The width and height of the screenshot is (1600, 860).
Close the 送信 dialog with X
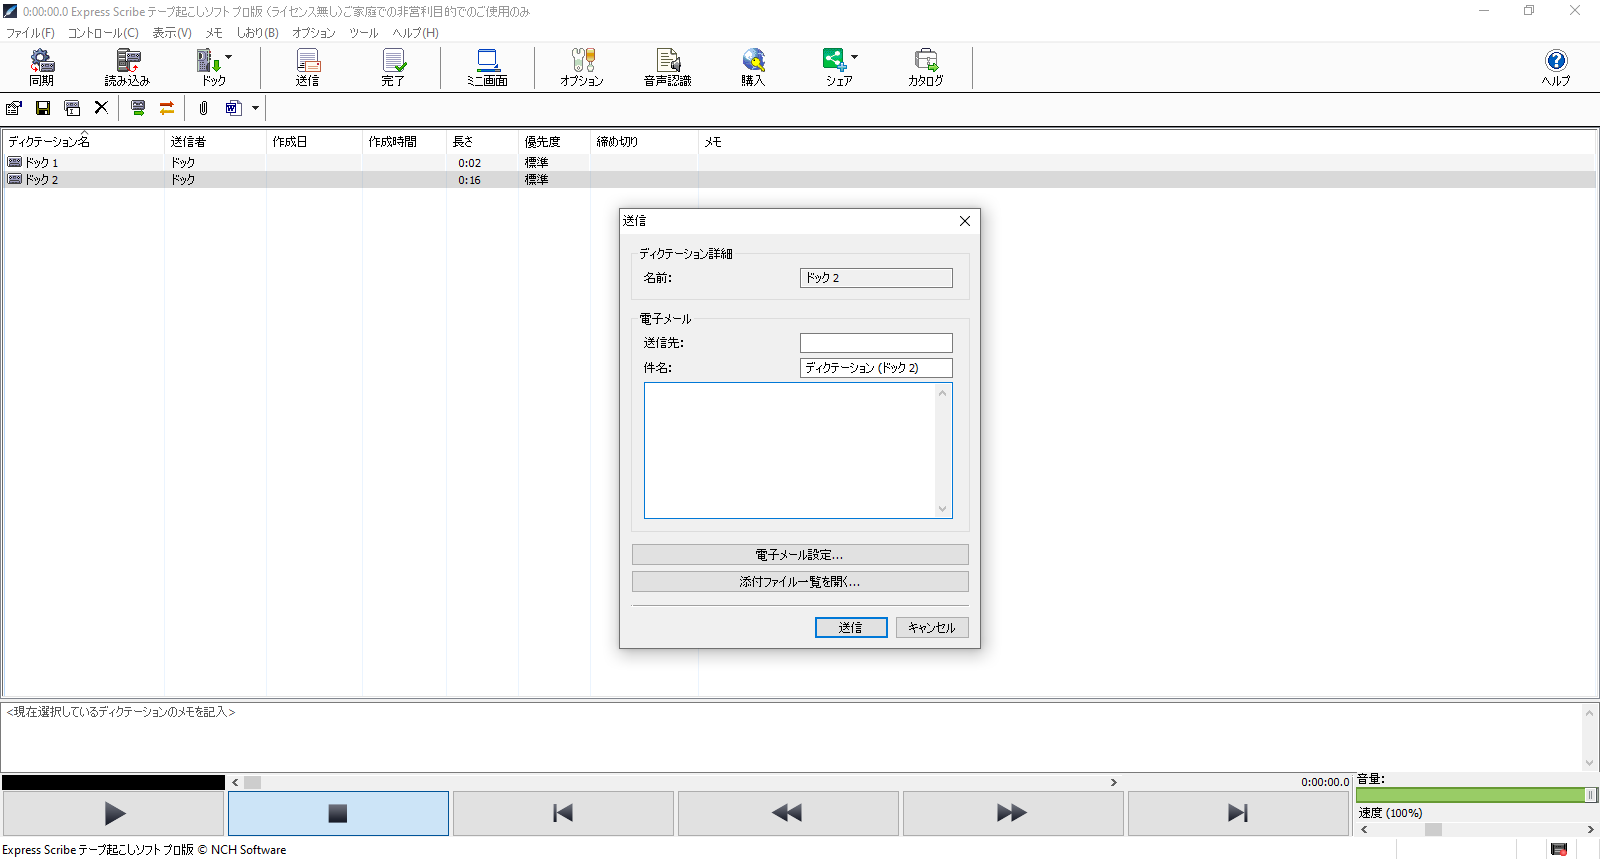click(x=965, y=221)
